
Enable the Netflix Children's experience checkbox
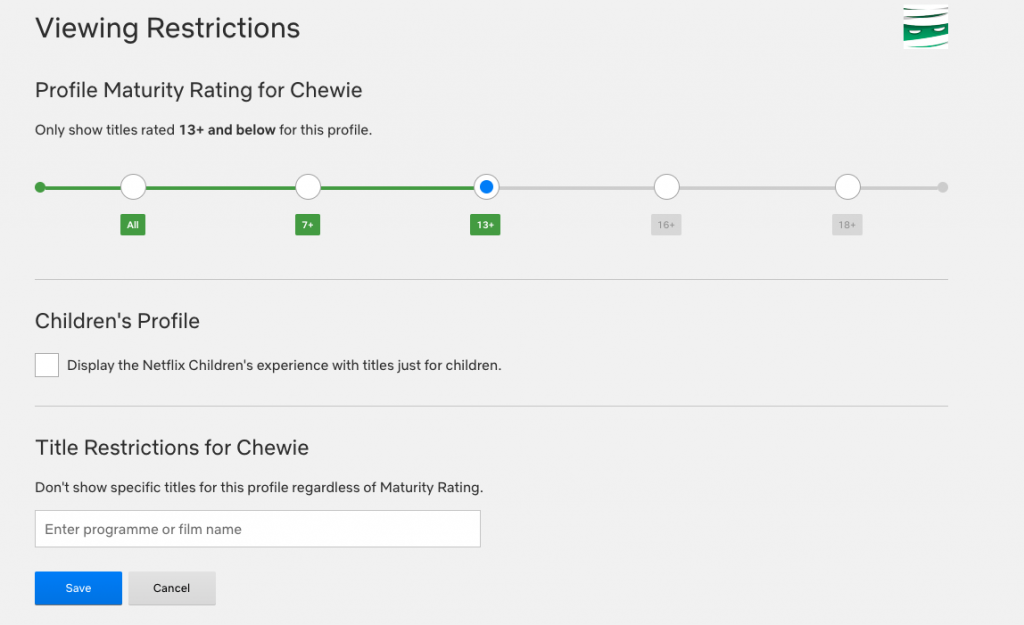(x=47, y=365)
